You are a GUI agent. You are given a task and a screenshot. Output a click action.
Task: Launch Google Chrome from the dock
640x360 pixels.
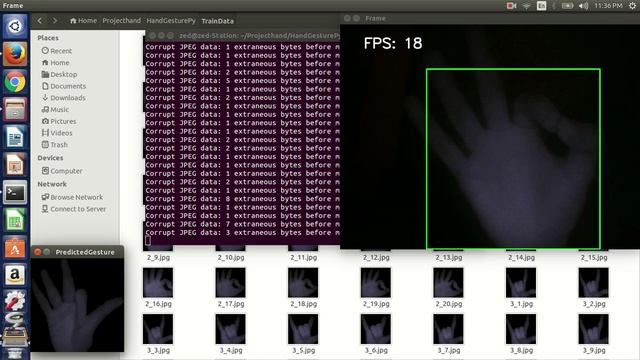pyautogui.click(x=15, y=82)
